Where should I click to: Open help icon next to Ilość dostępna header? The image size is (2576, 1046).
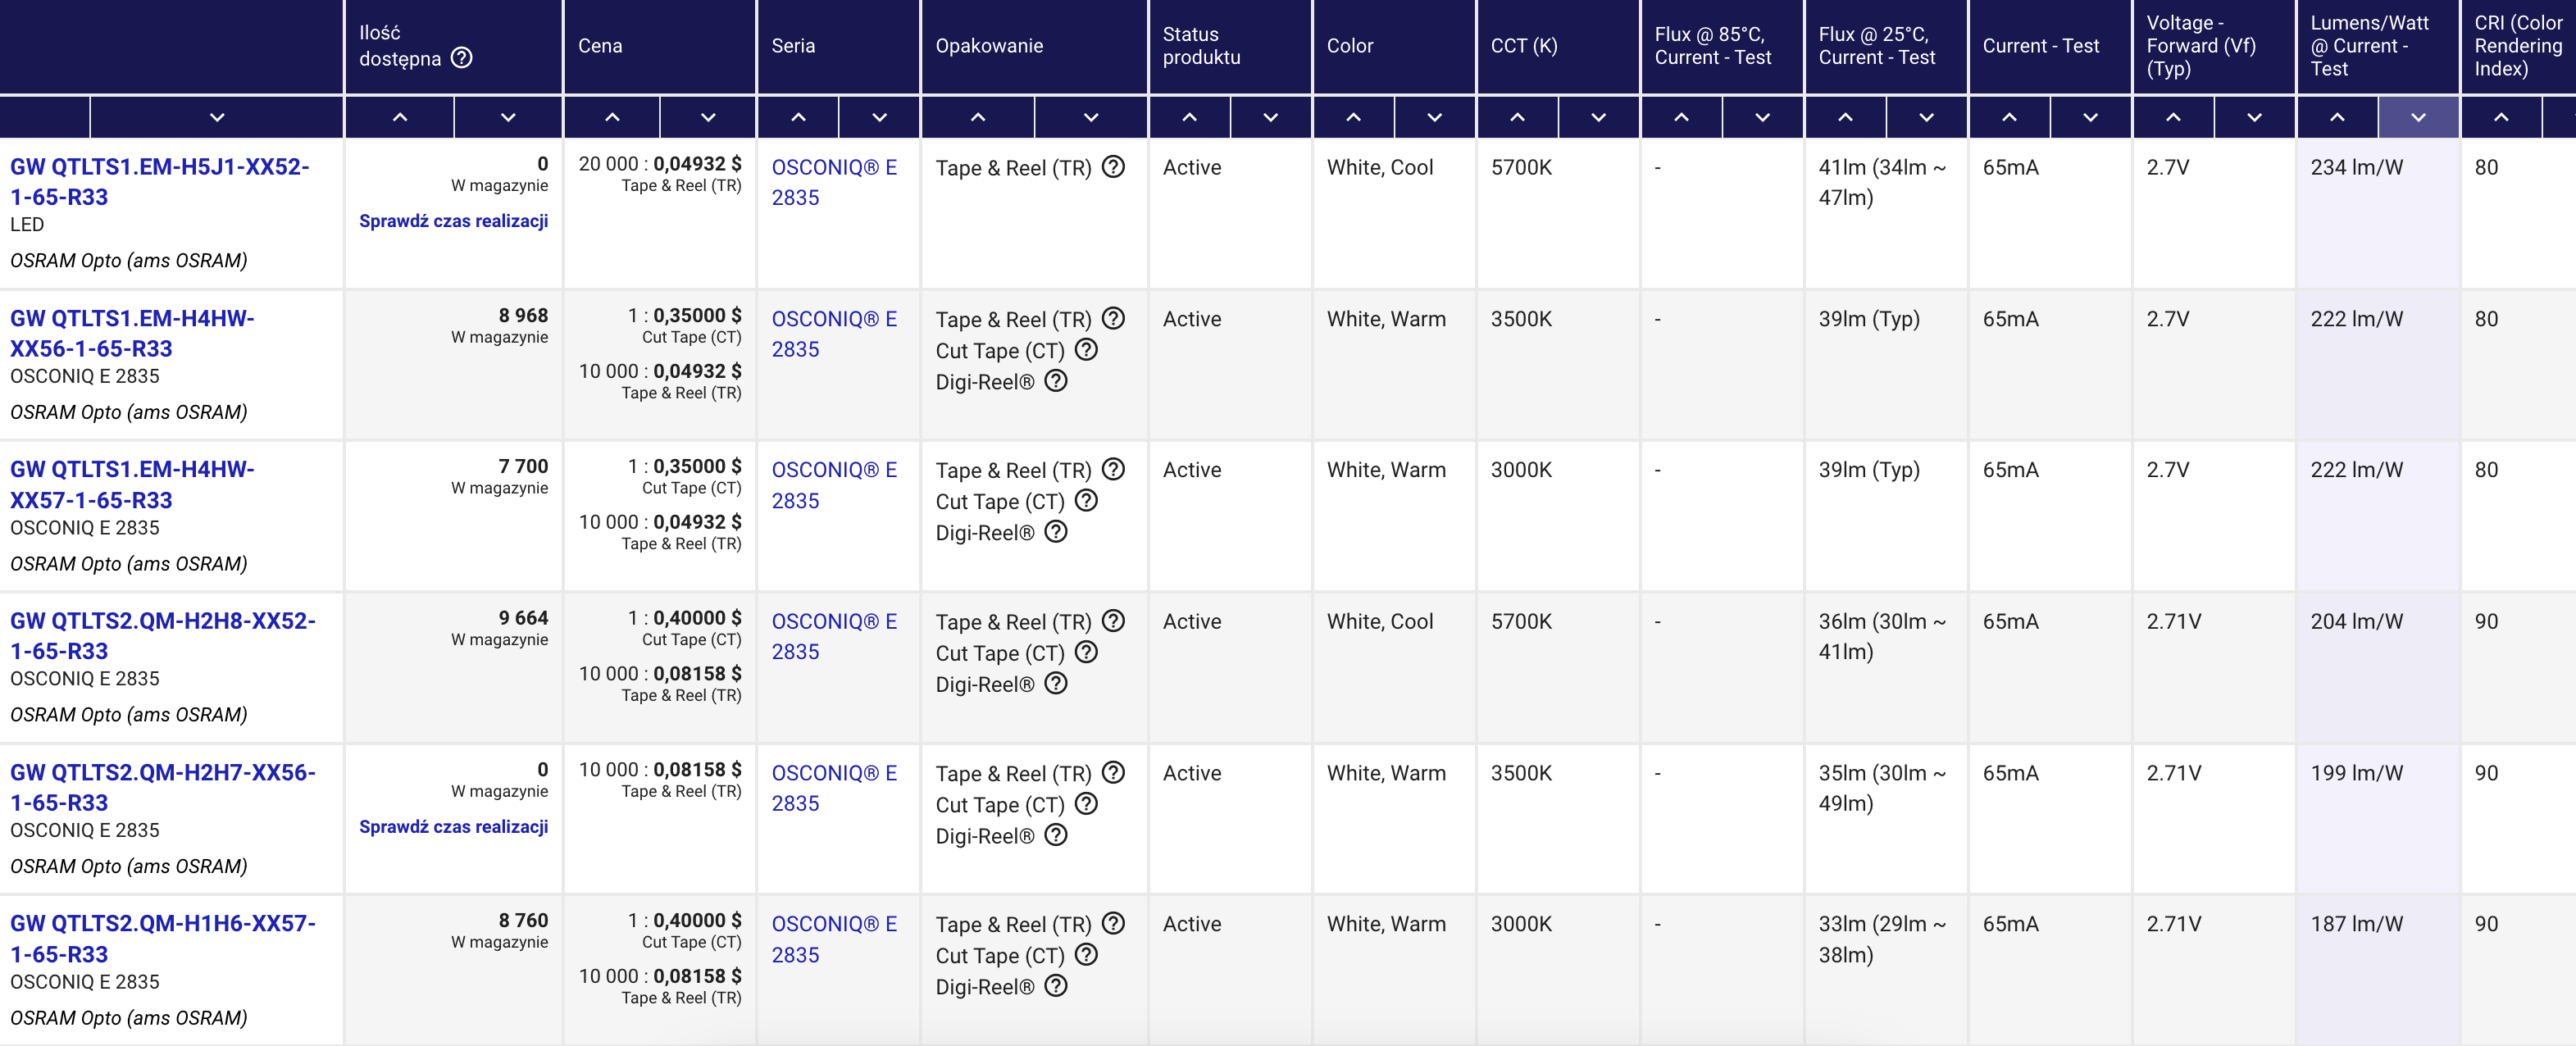click(461, 58)
